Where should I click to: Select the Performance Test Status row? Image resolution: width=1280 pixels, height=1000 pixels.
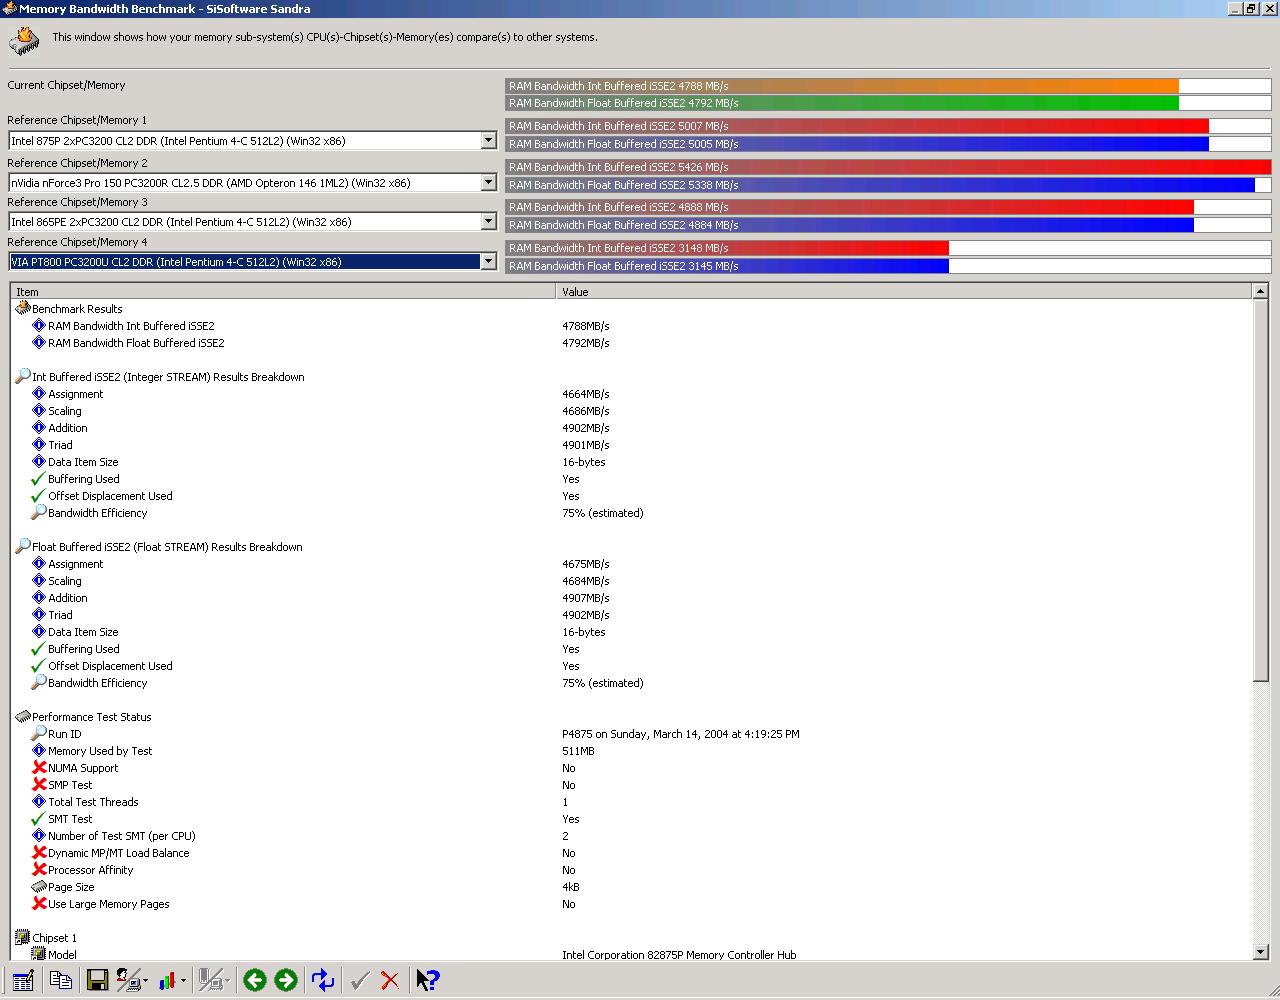coord(91,717)
